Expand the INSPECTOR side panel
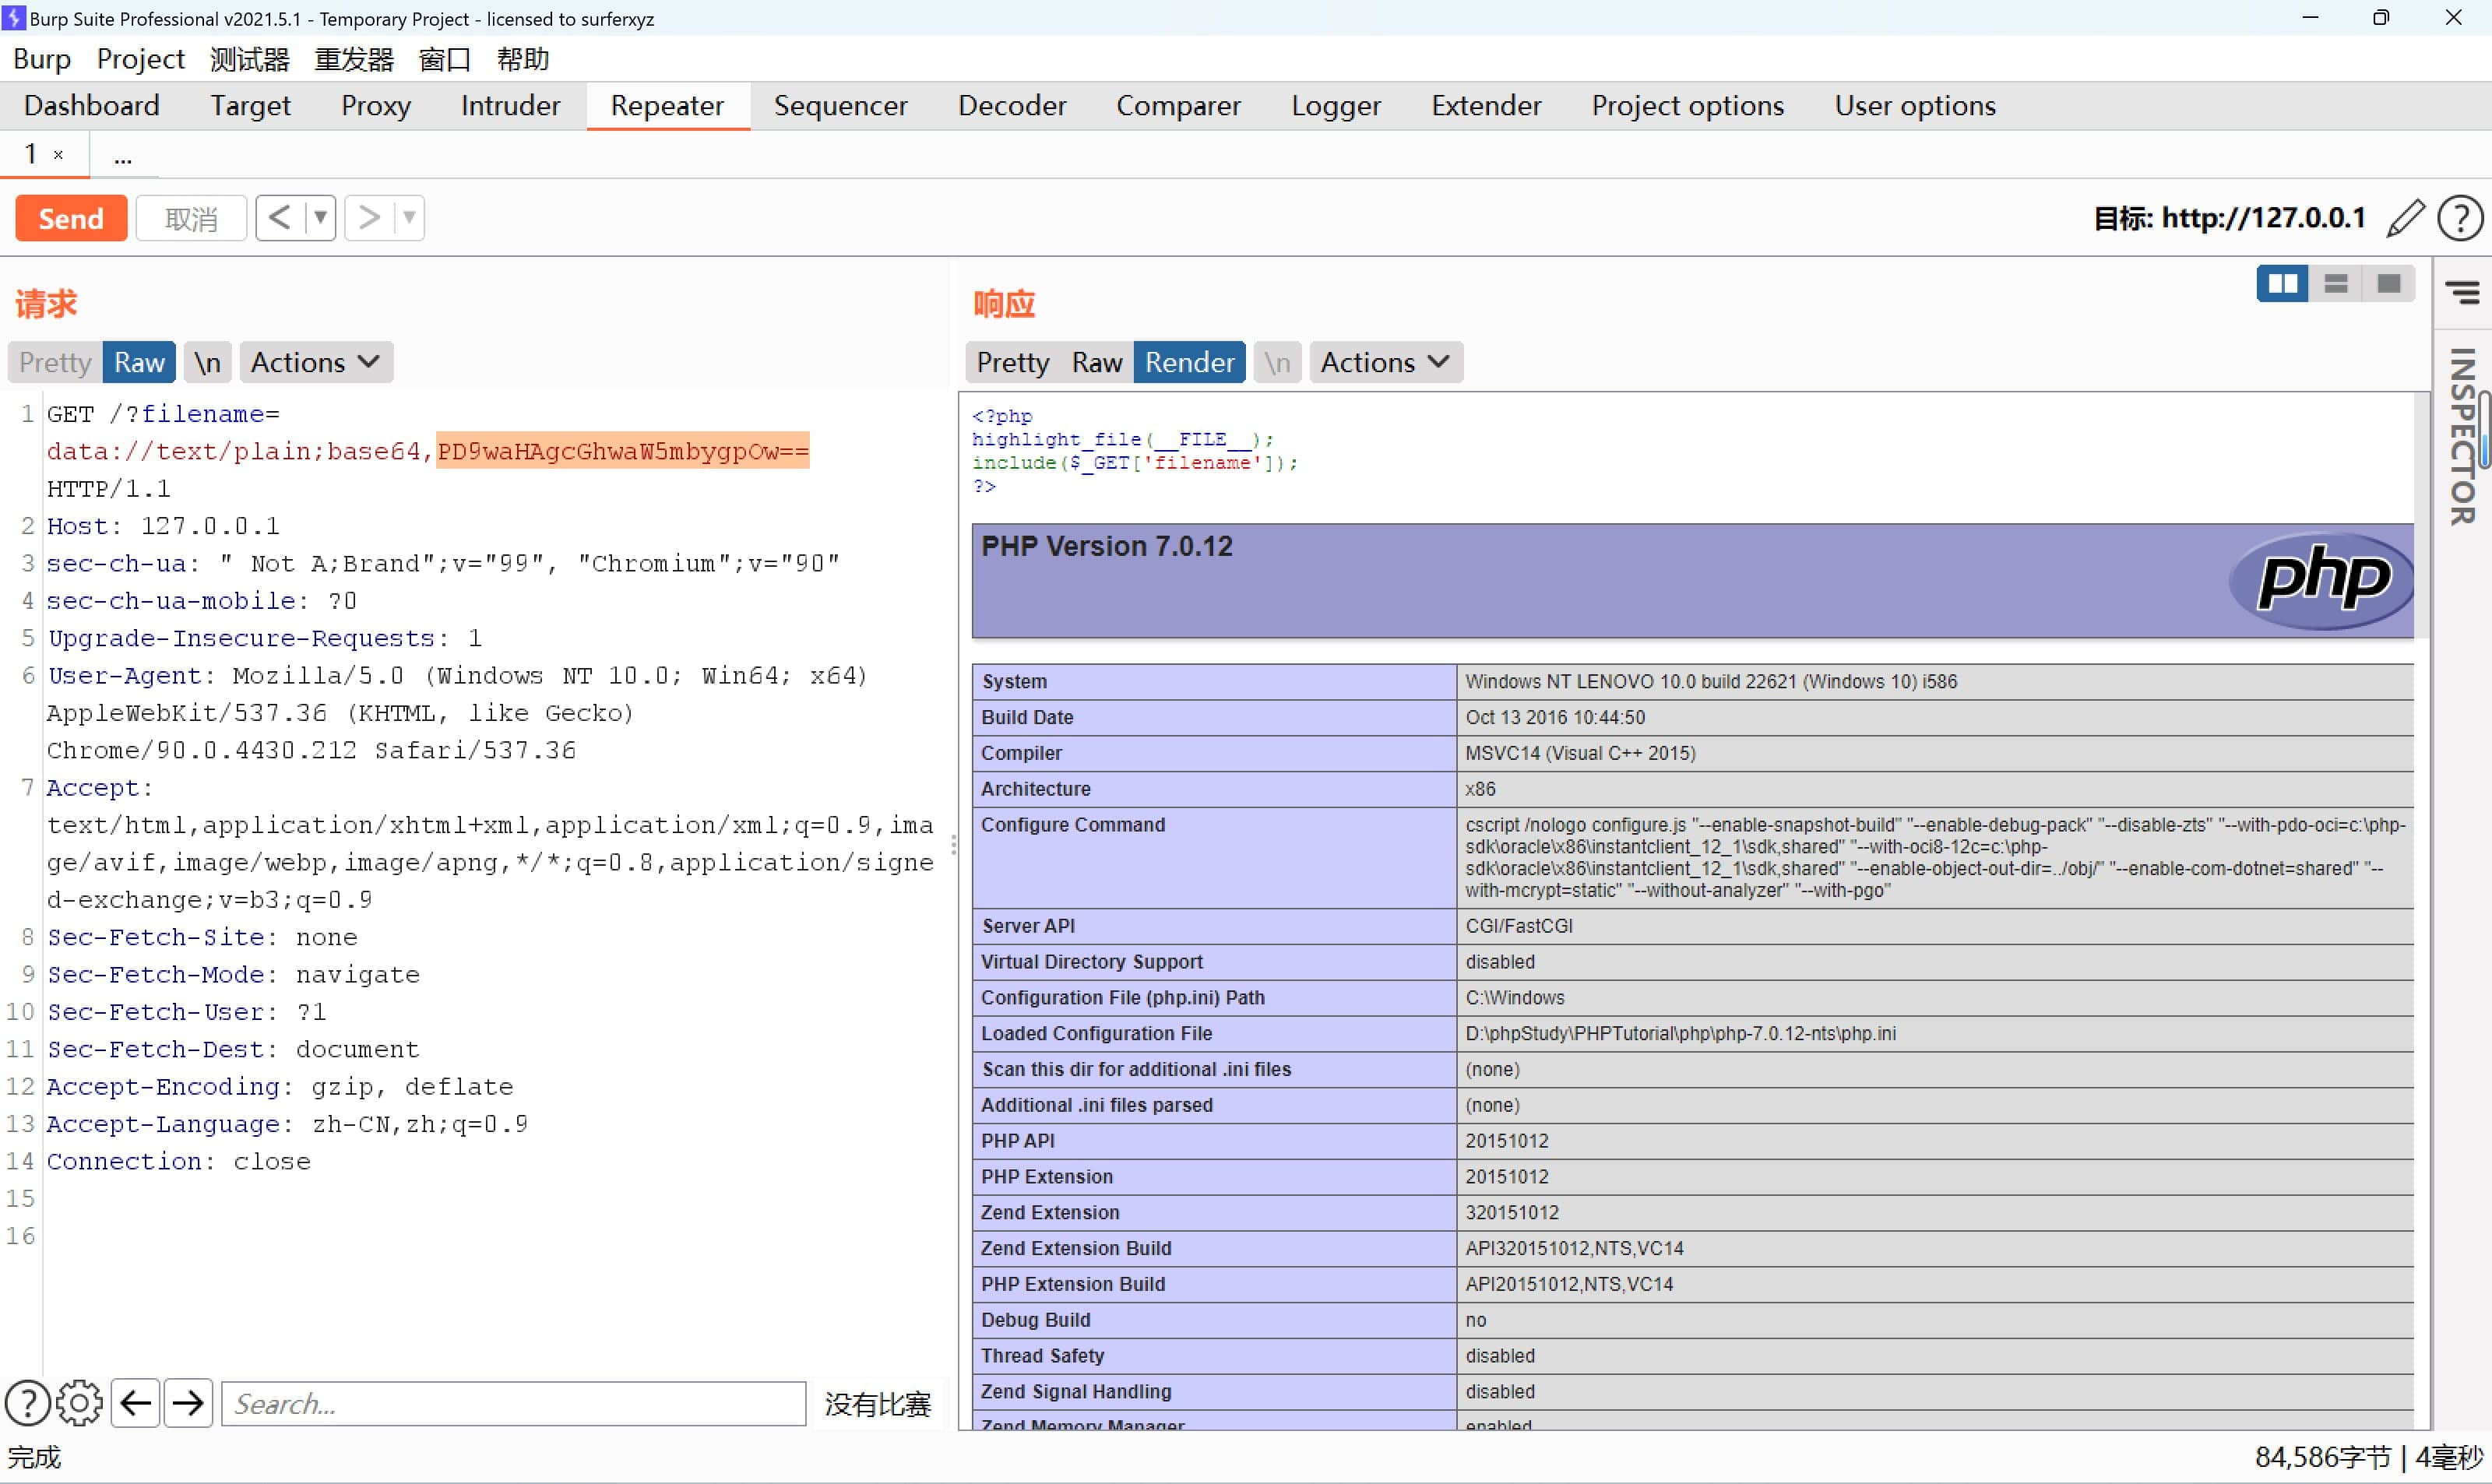This screenshot has height=1484, width=2492. pos(2463,436)
